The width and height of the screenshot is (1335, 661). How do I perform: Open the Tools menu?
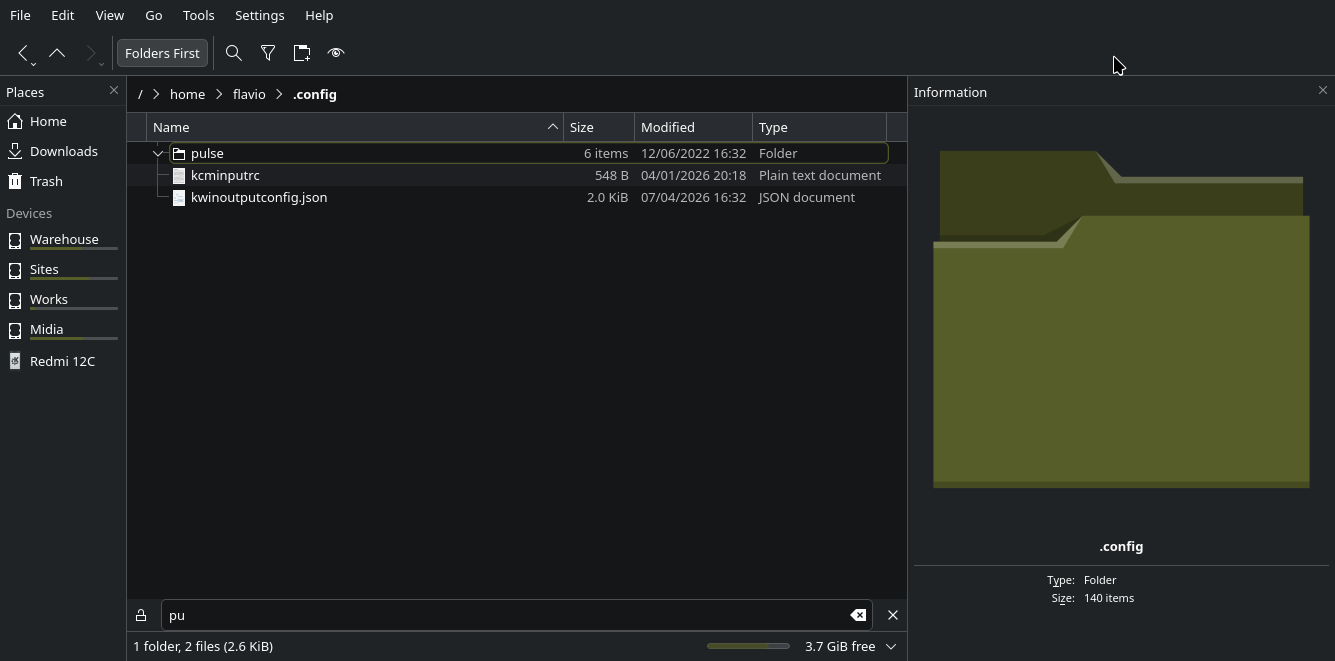pyautogui.click(x=198, y=15)
